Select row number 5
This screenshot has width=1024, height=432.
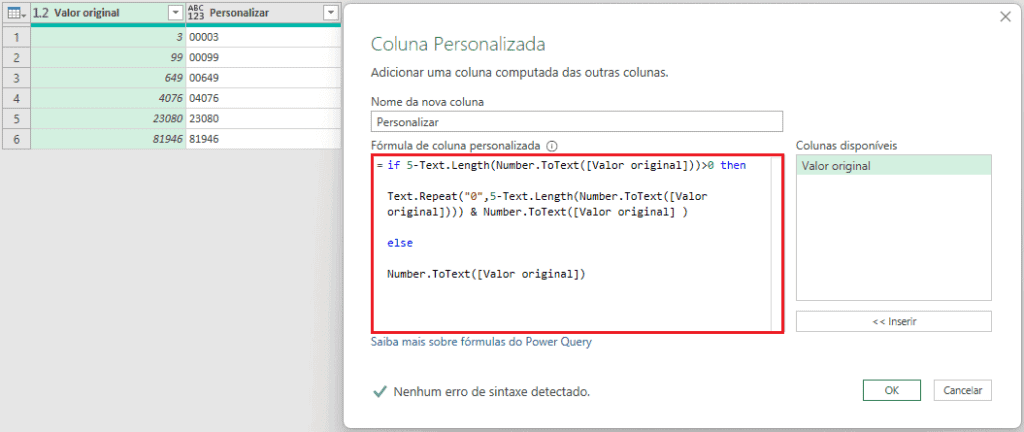16,119
